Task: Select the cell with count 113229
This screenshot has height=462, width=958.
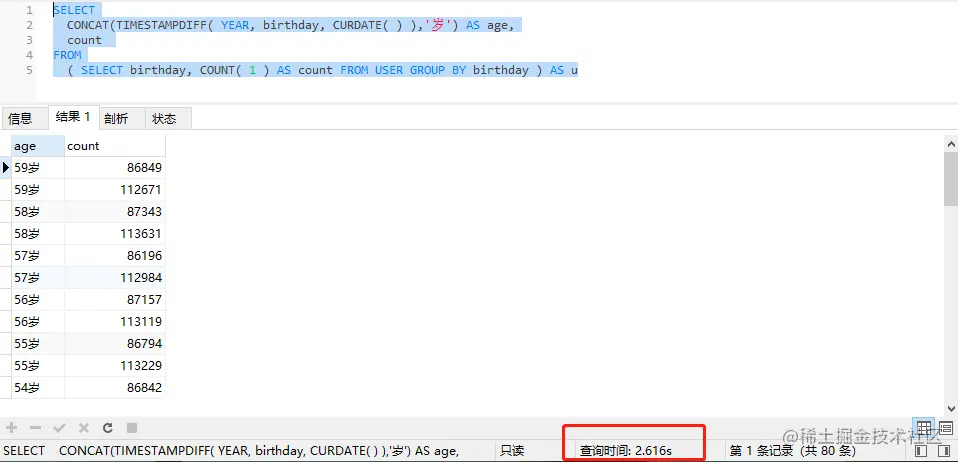Action: [115, 365]
